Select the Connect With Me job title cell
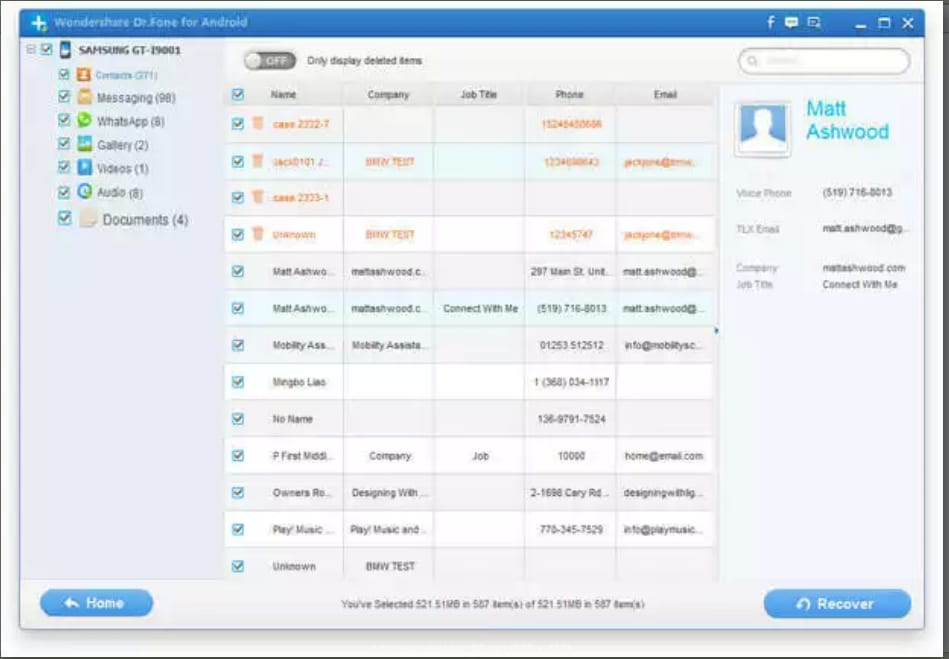Viewport: 949px width, 659px height. point(481,309)
